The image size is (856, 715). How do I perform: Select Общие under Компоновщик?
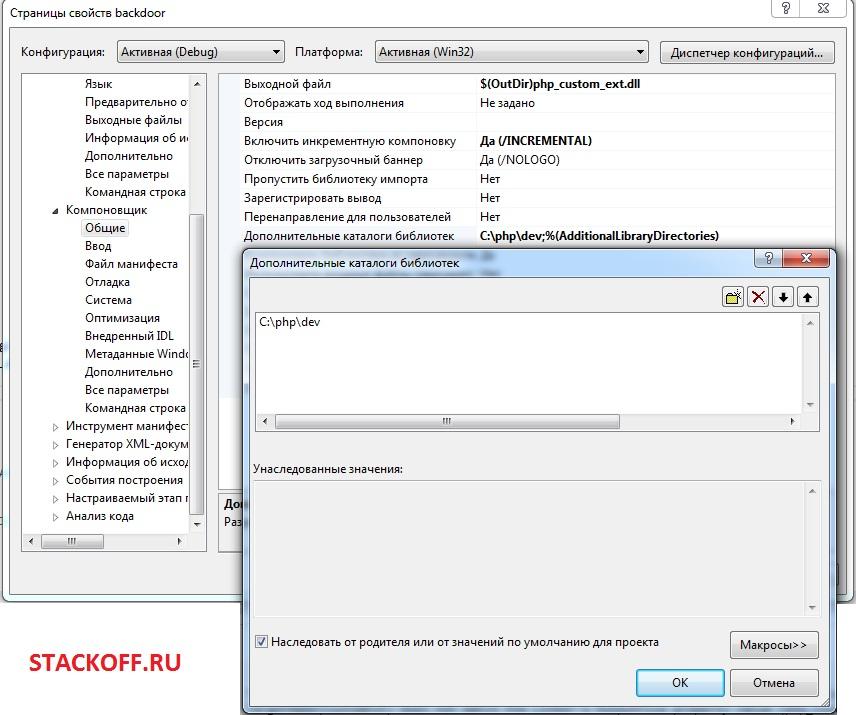pyautogui.click(x=105, y=228)
